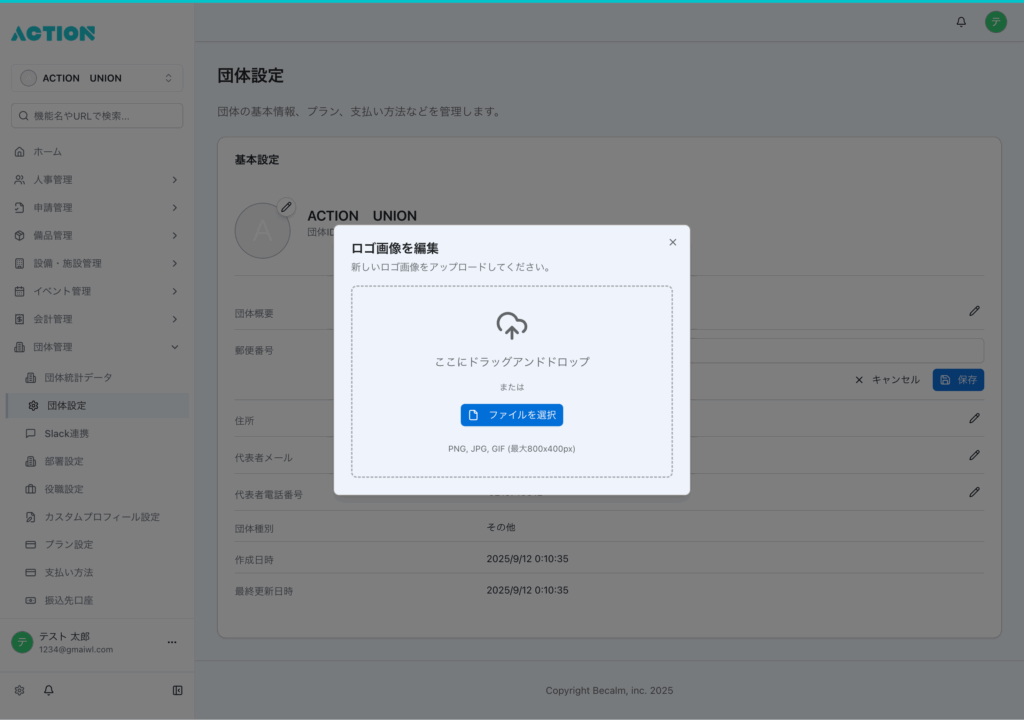
Task: Close the logo image edit dialog
Action: (672, 242)
